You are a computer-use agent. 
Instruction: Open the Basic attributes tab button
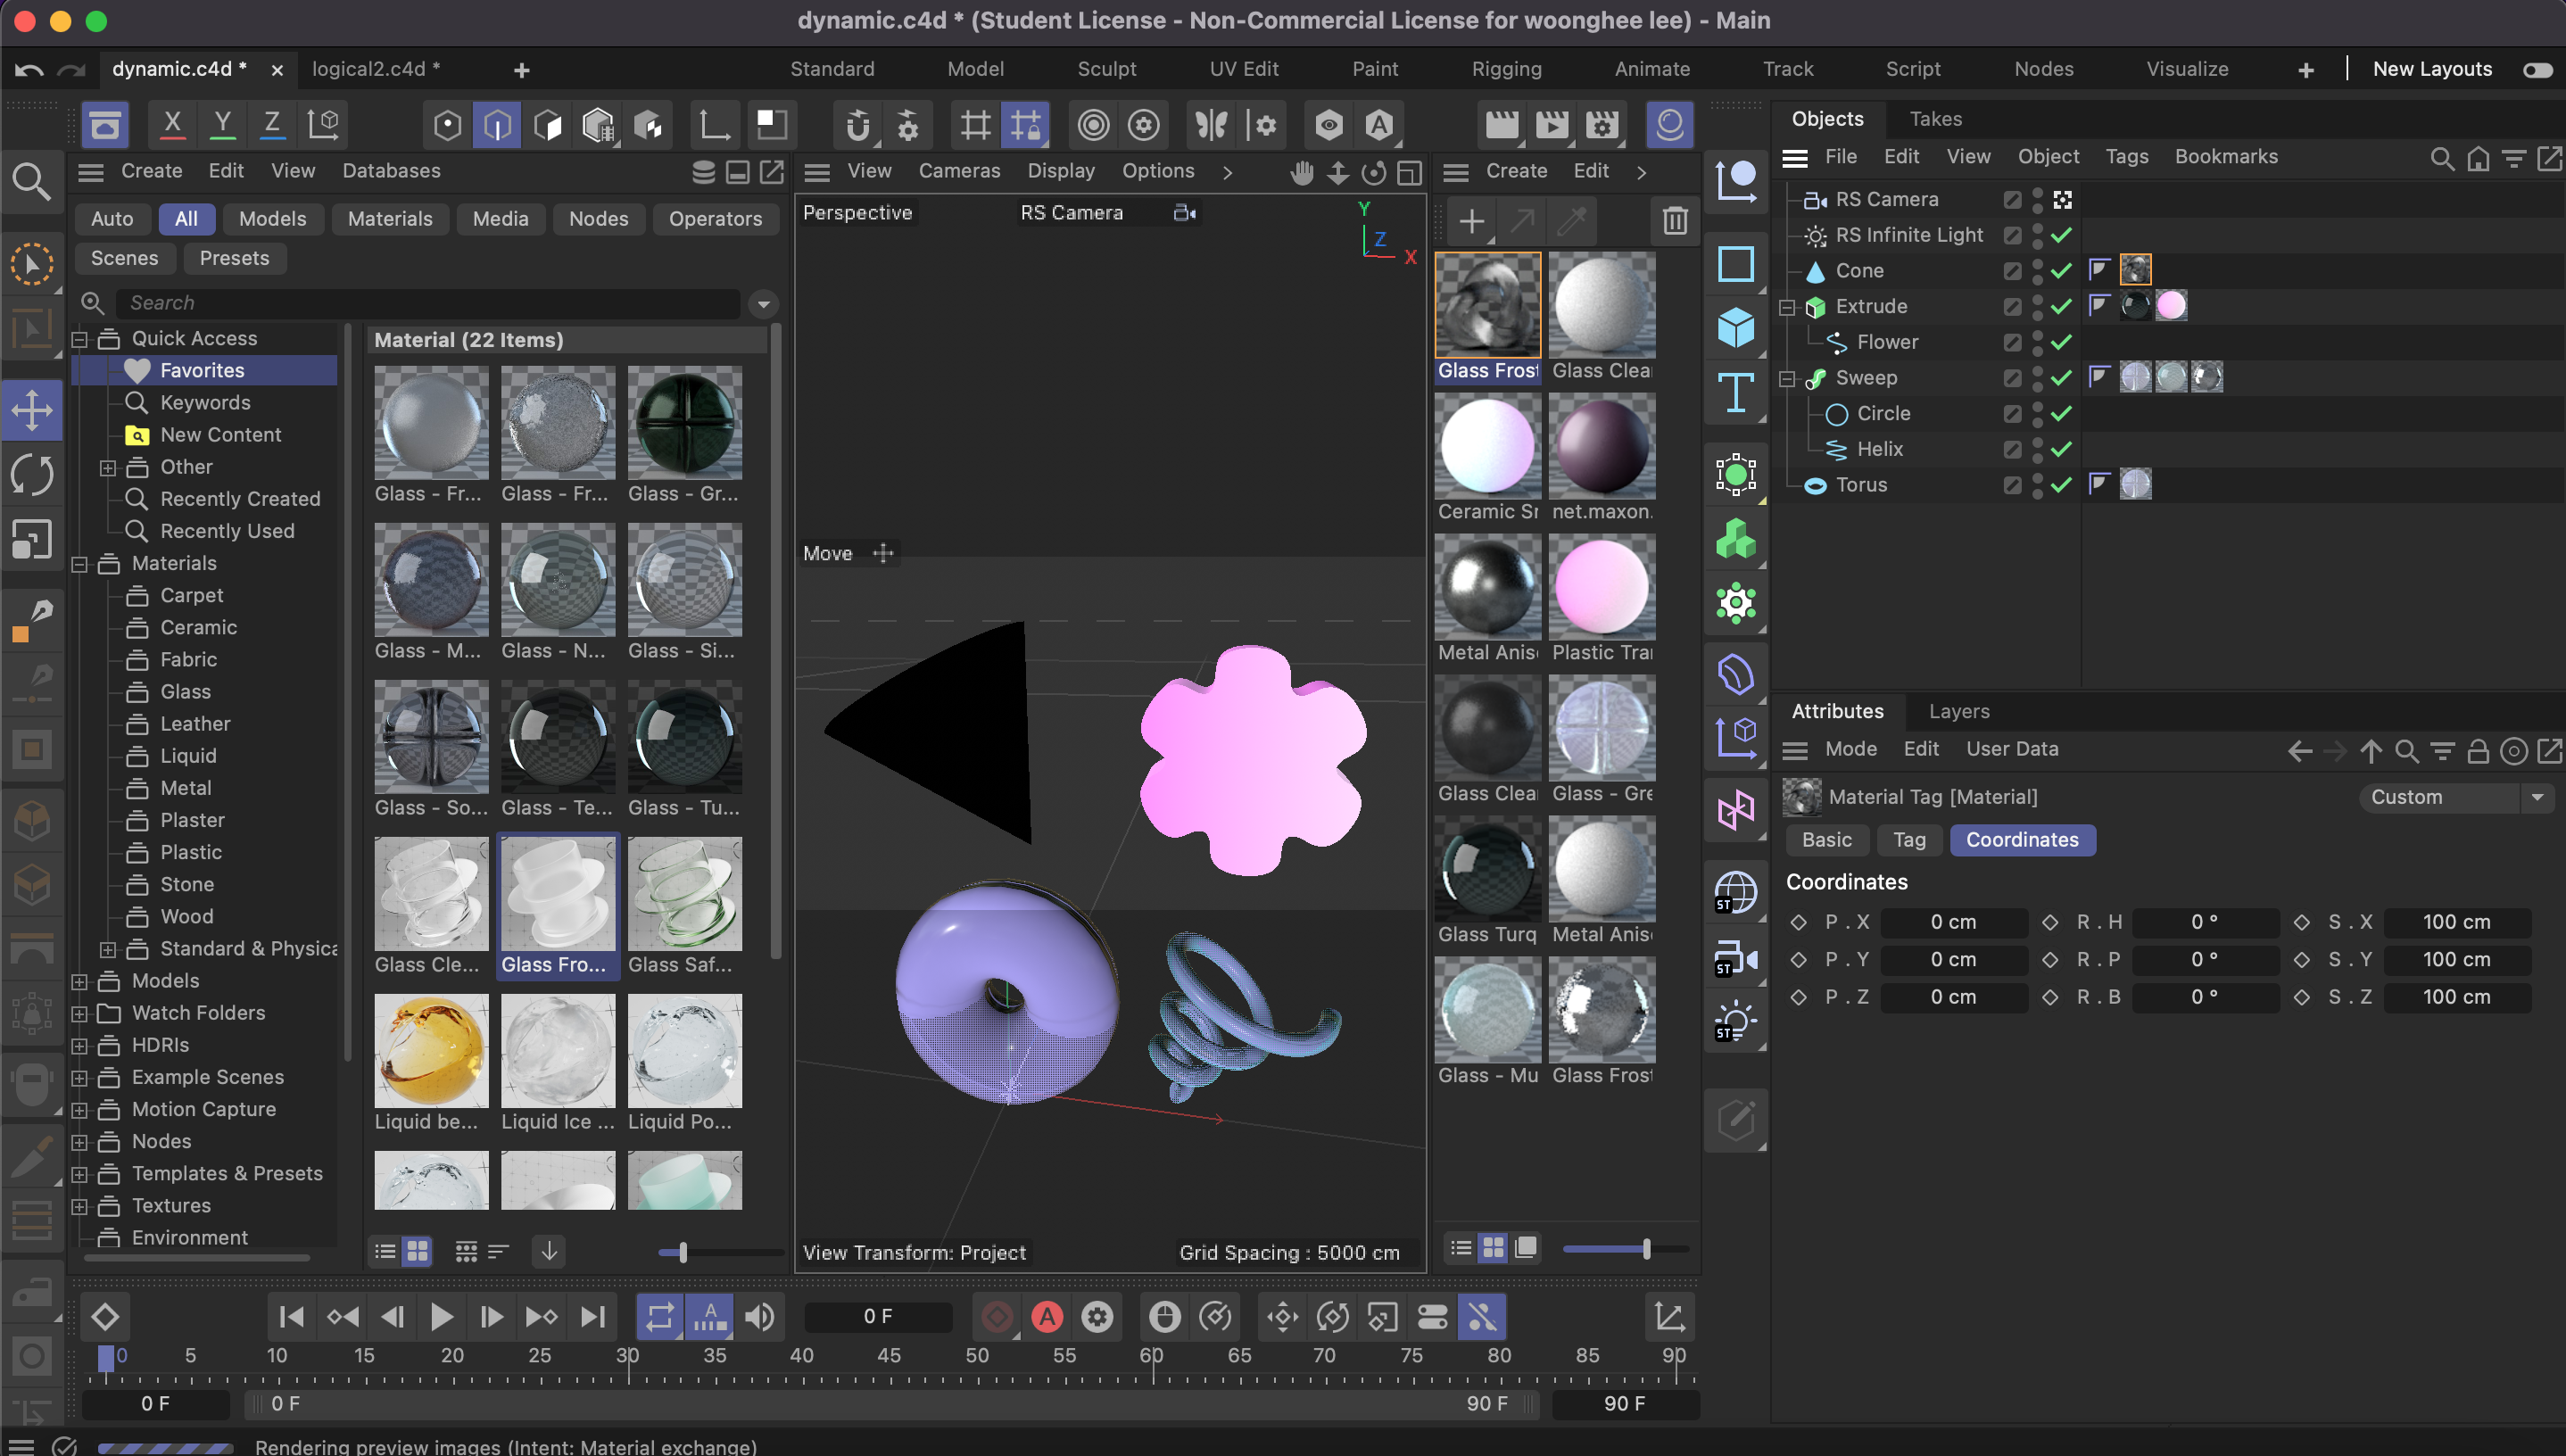click(x=1826, y=840)
